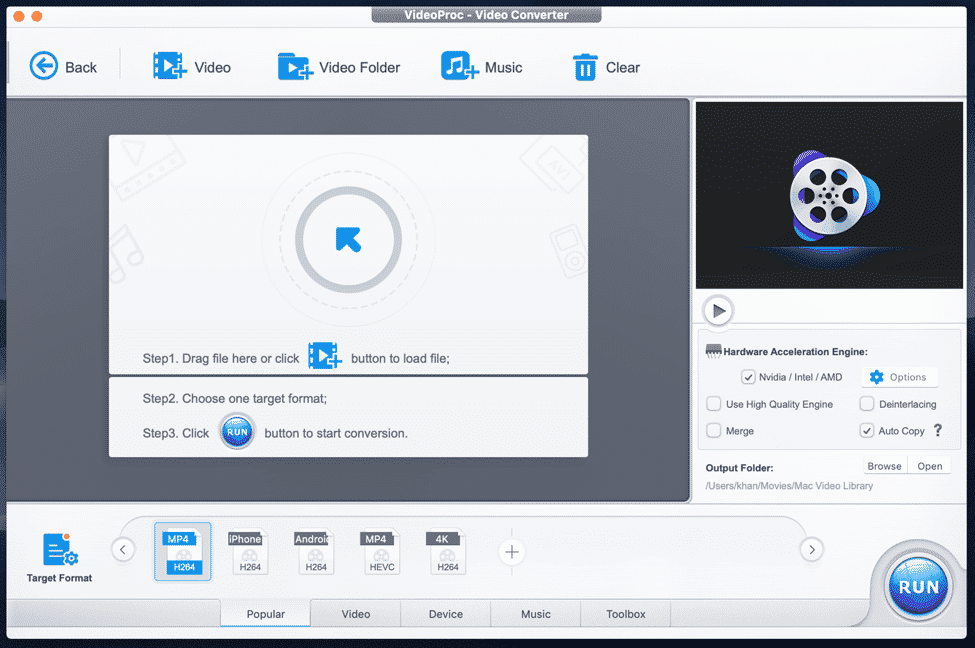Switch to the Device tab
The image size is (975, 648).
click(x=445, y=614)
